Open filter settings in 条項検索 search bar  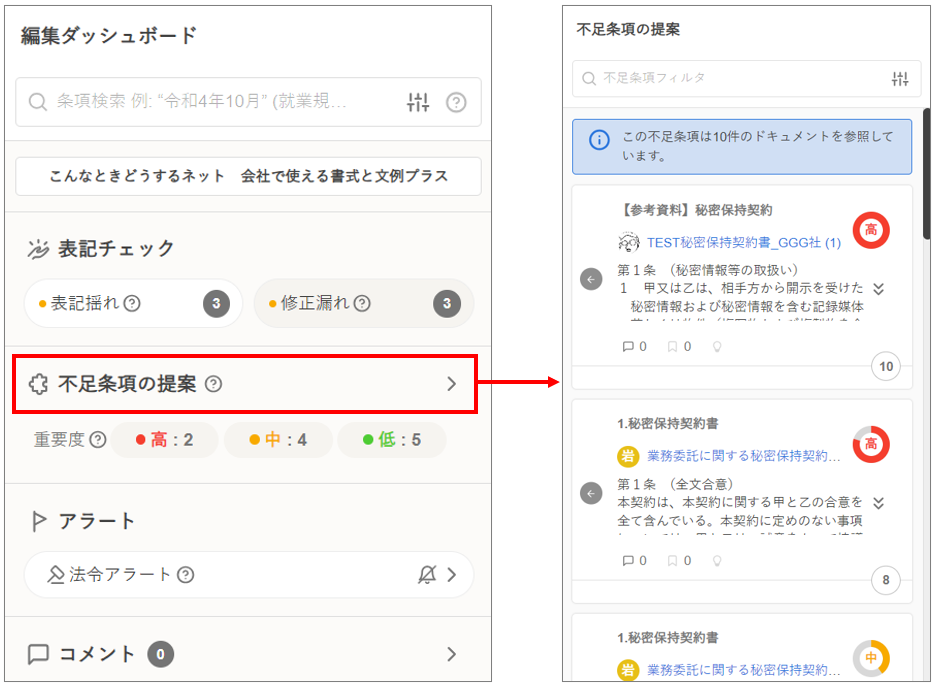tap(418, 102)
